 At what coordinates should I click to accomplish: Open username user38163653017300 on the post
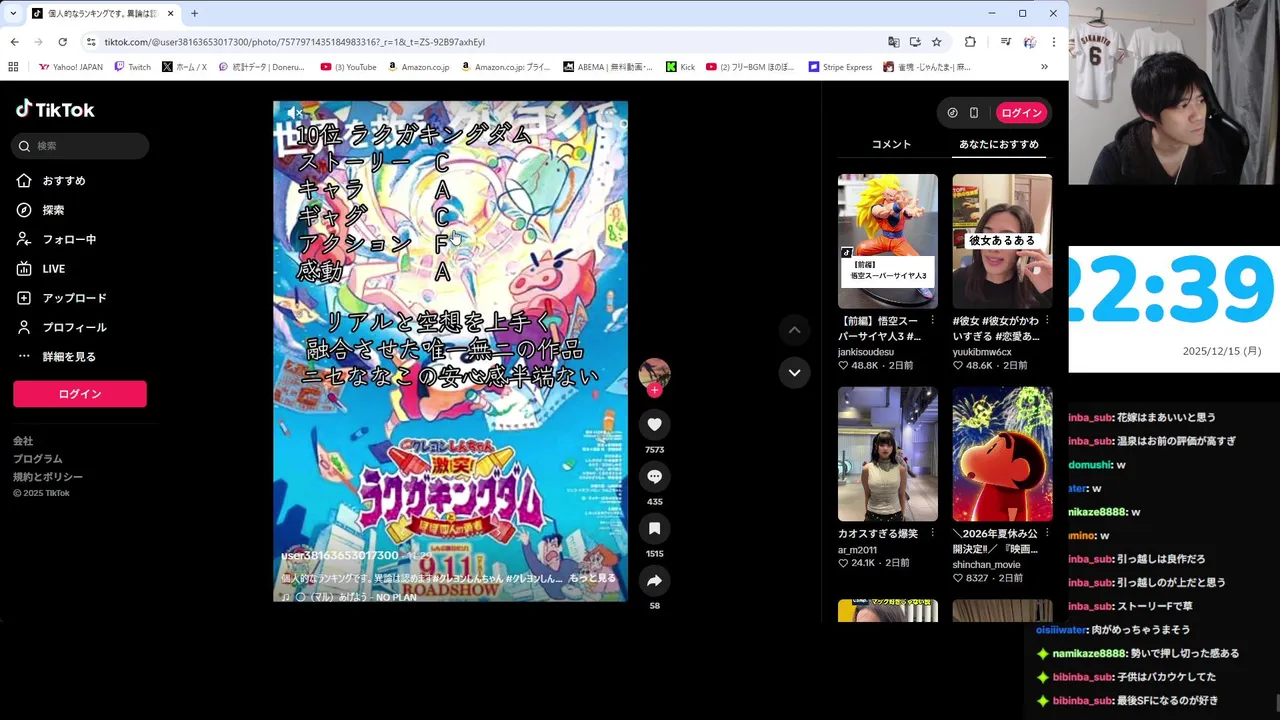[x=340, y=556]
